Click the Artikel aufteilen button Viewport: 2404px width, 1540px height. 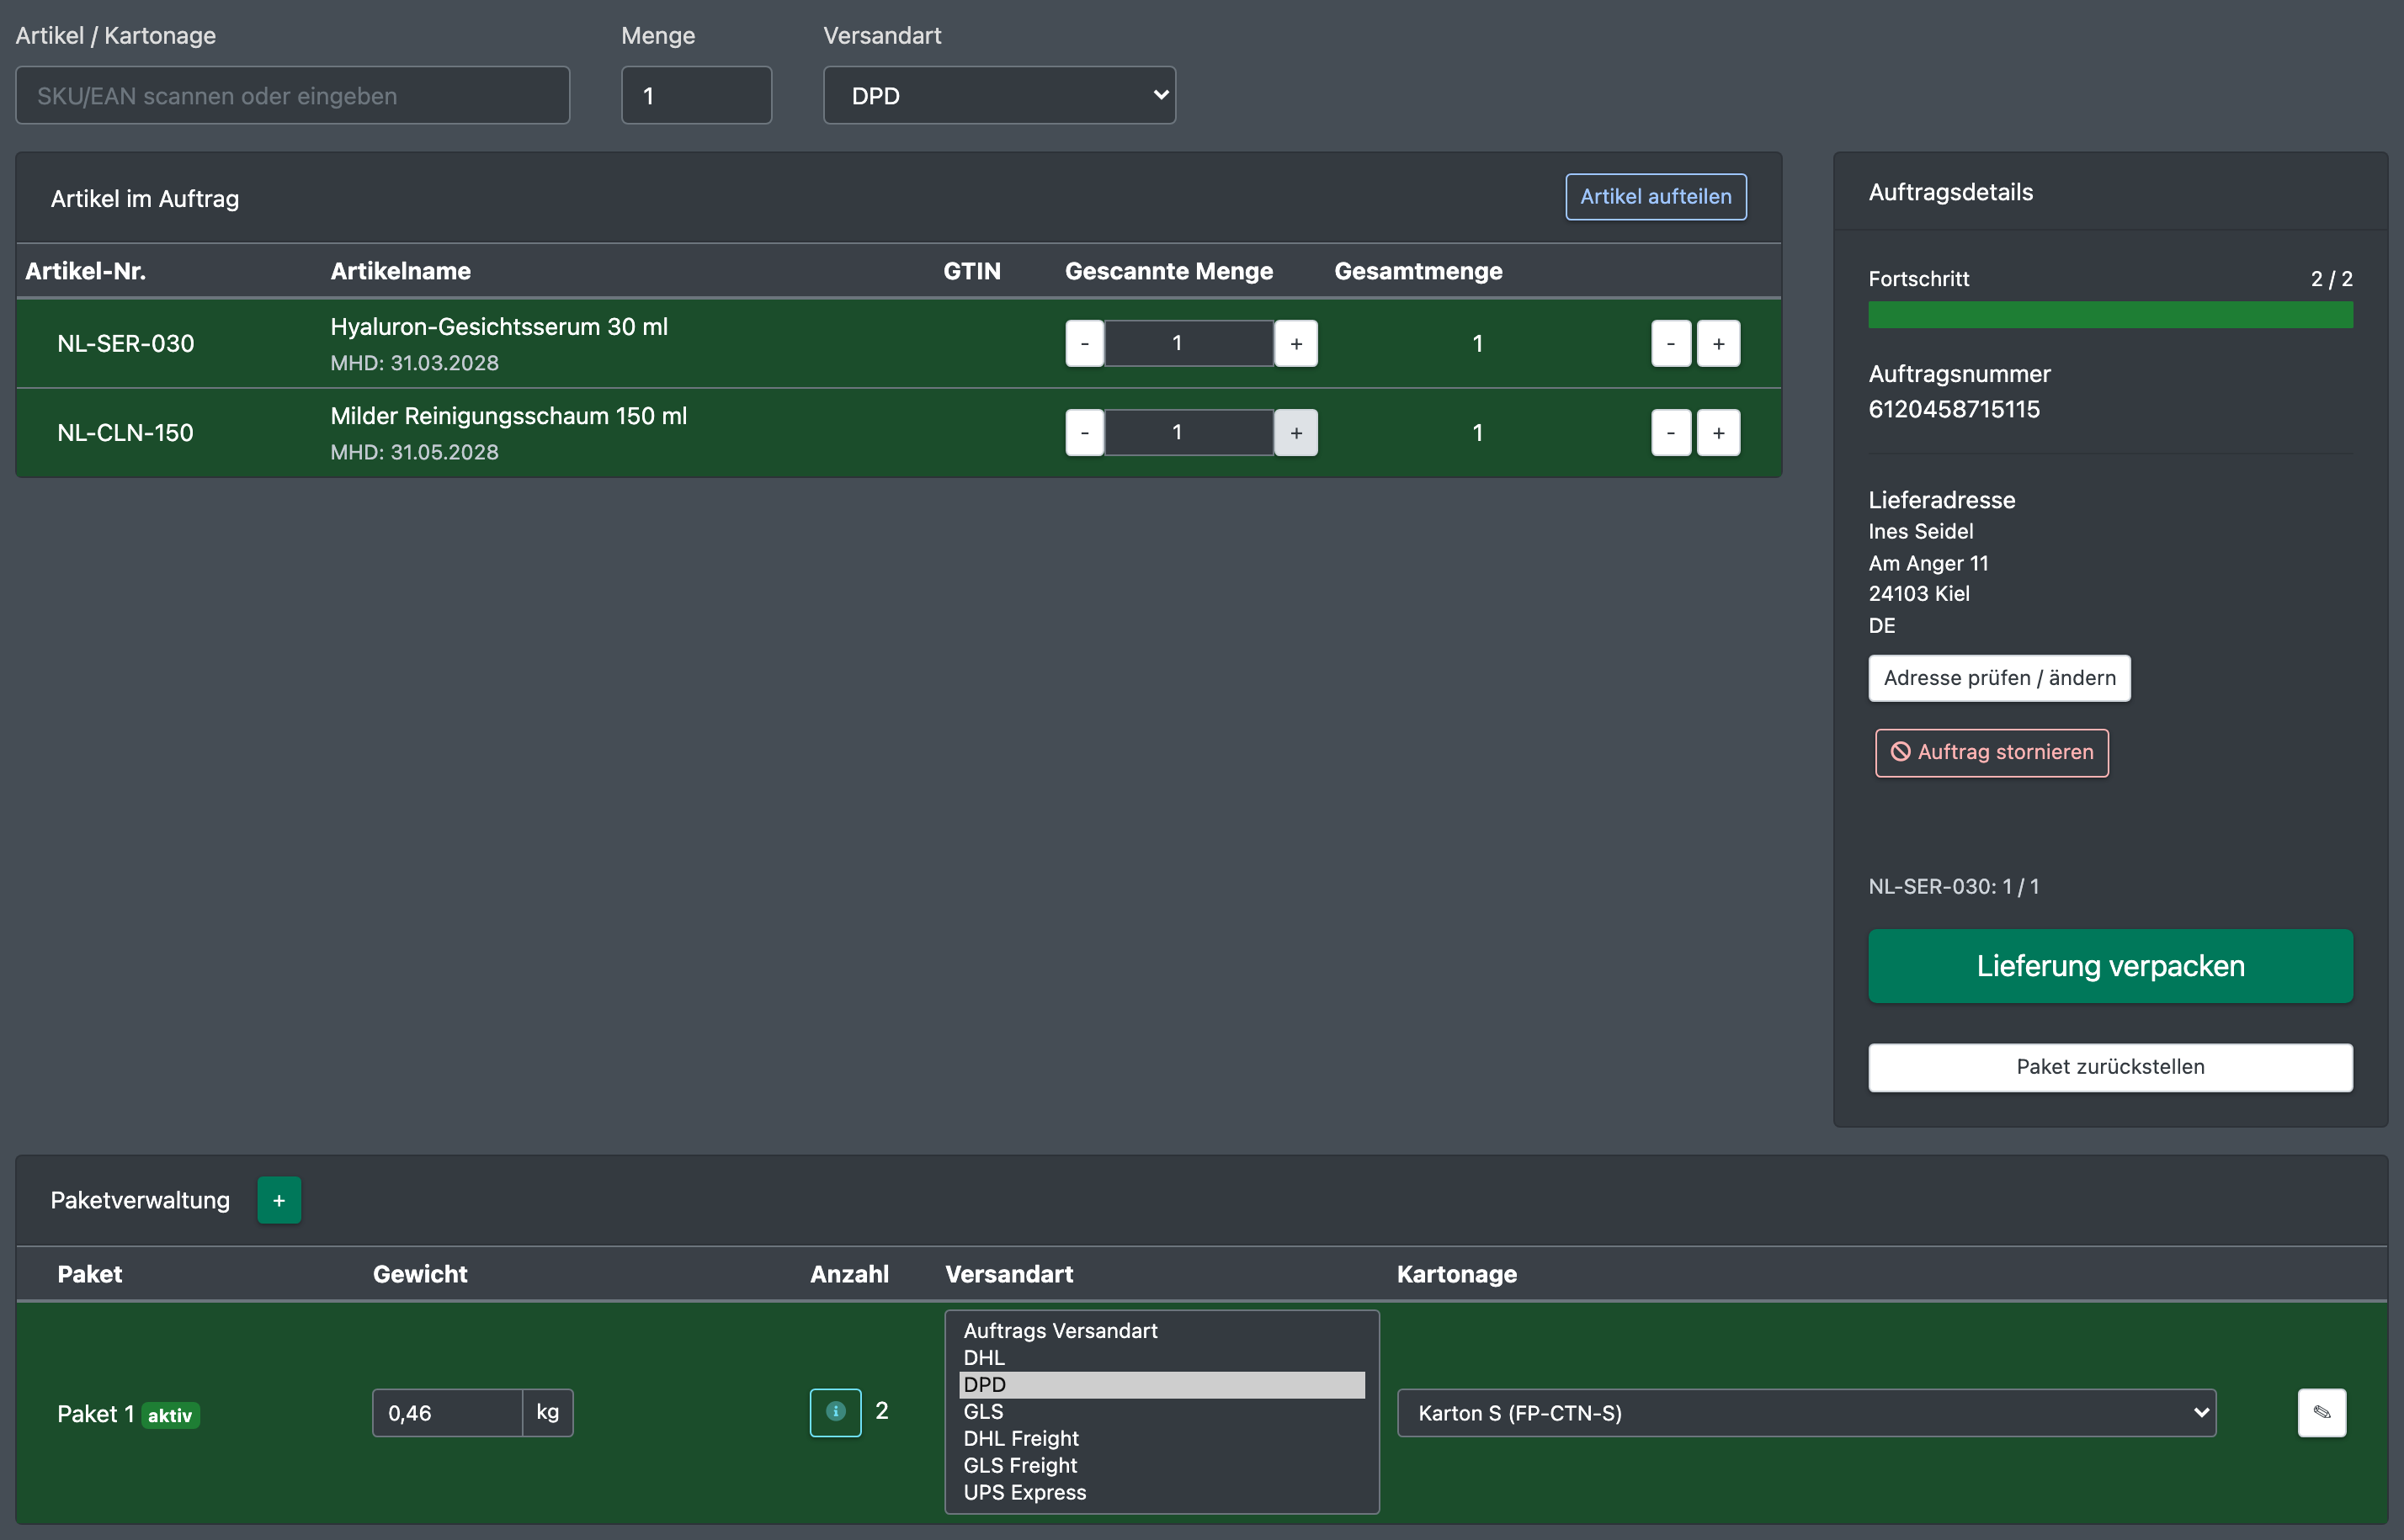click(x=1655, y=196)
